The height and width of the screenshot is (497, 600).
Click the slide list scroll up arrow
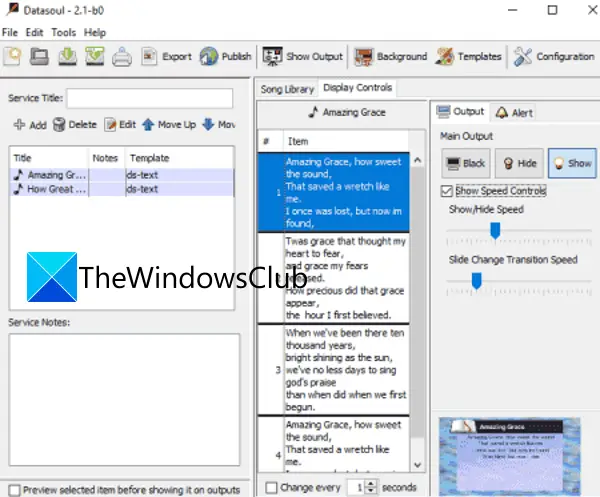[x=417, y=160]
